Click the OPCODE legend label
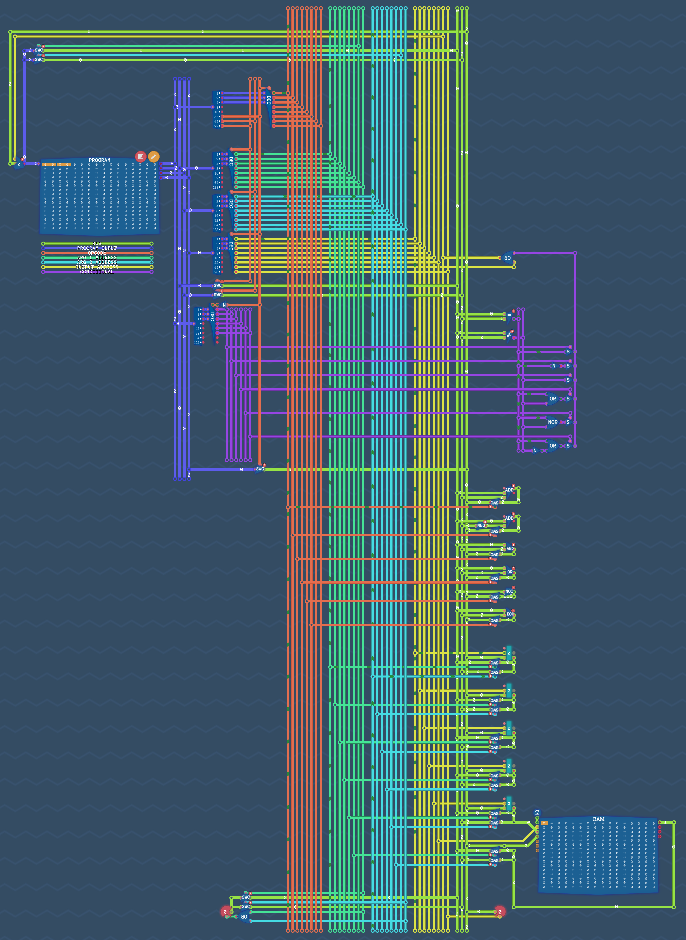This screenshot has height=940, width=686. pos(97,253)
